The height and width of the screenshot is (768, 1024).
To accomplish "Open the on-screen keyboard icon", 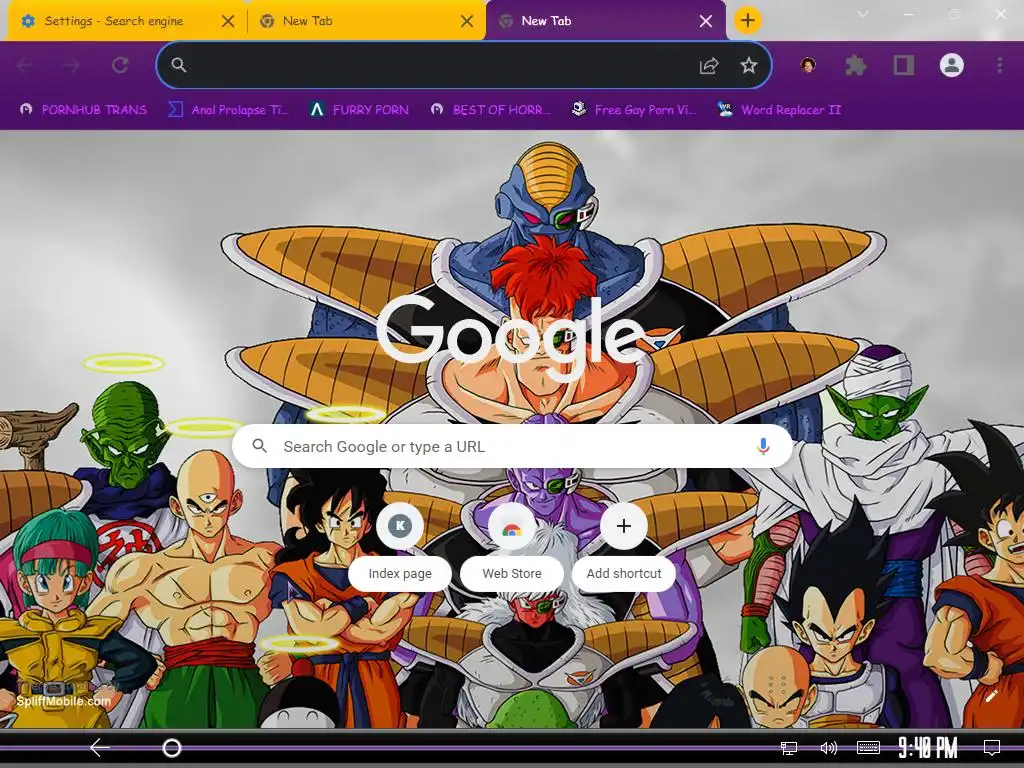I will [x=868, y=748].
